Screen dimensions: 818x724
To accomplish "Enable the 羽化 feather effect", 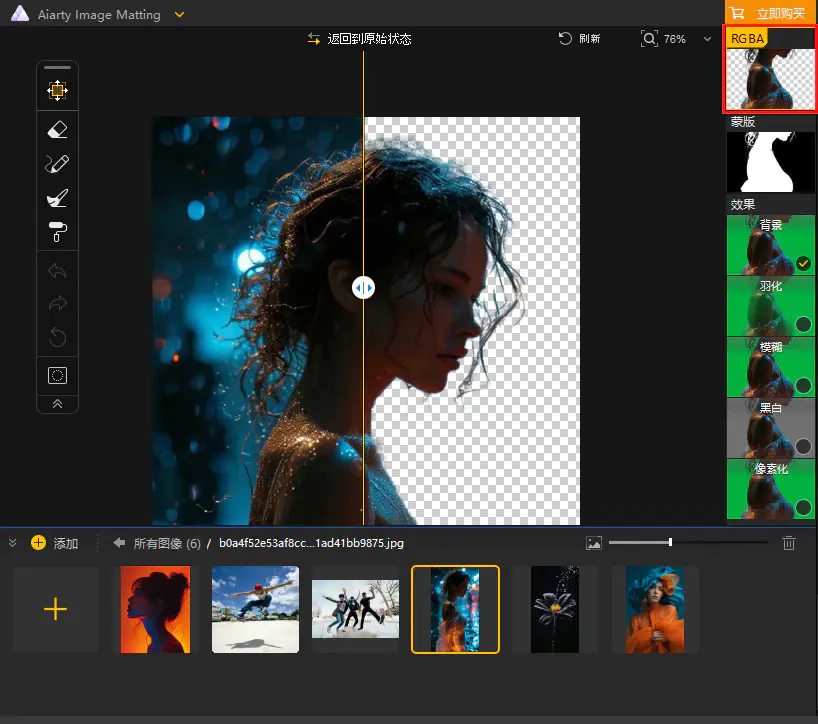I will (x=803, y=324).
